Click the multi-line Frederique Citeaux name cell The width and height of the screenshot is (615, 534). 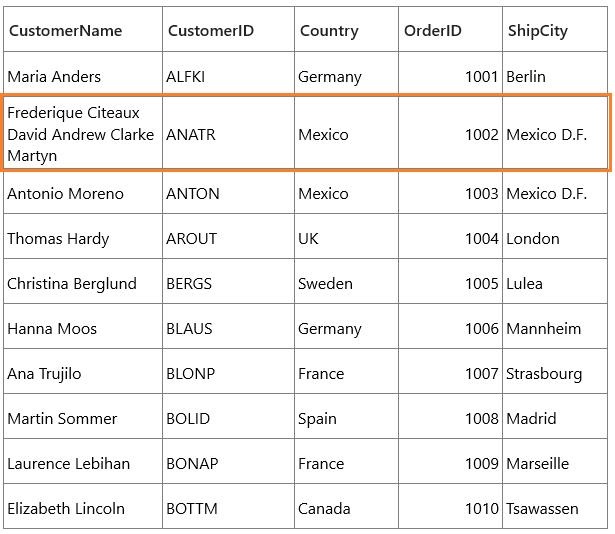tap(83, 134)
